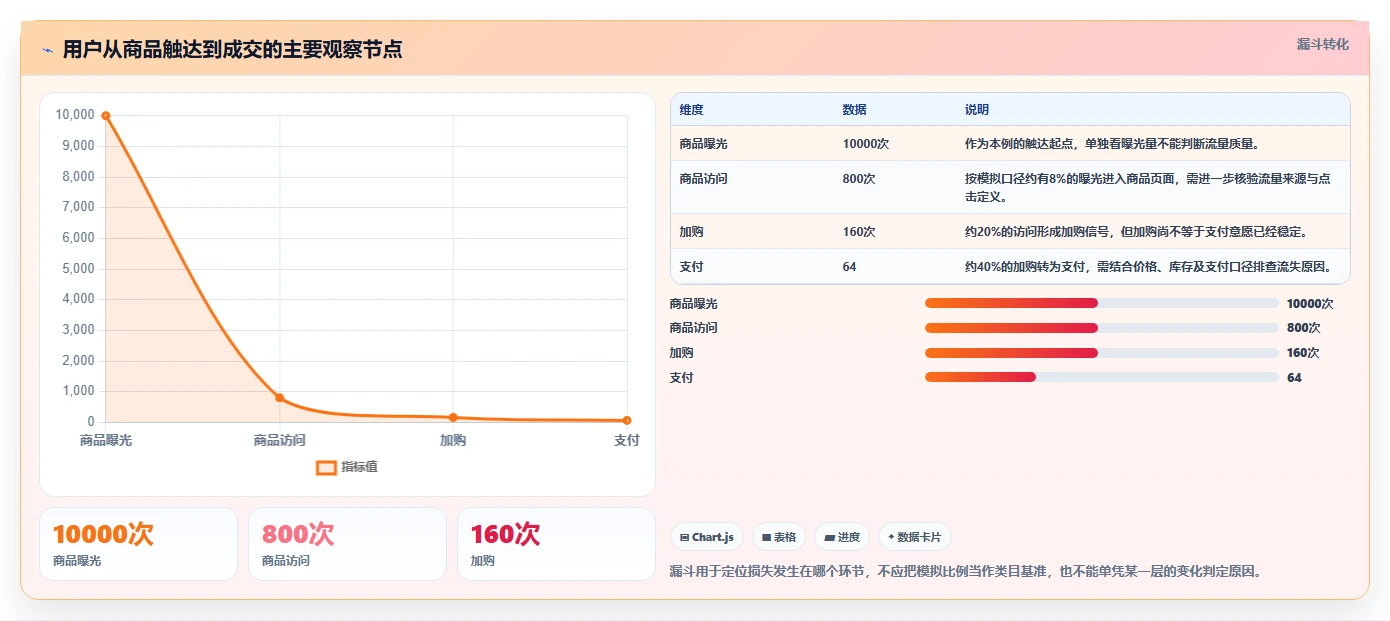Toggle the 指标值 legend swatch
Image resolution: width=1390 pixels, height=621 pixels.
pos(326,467)
